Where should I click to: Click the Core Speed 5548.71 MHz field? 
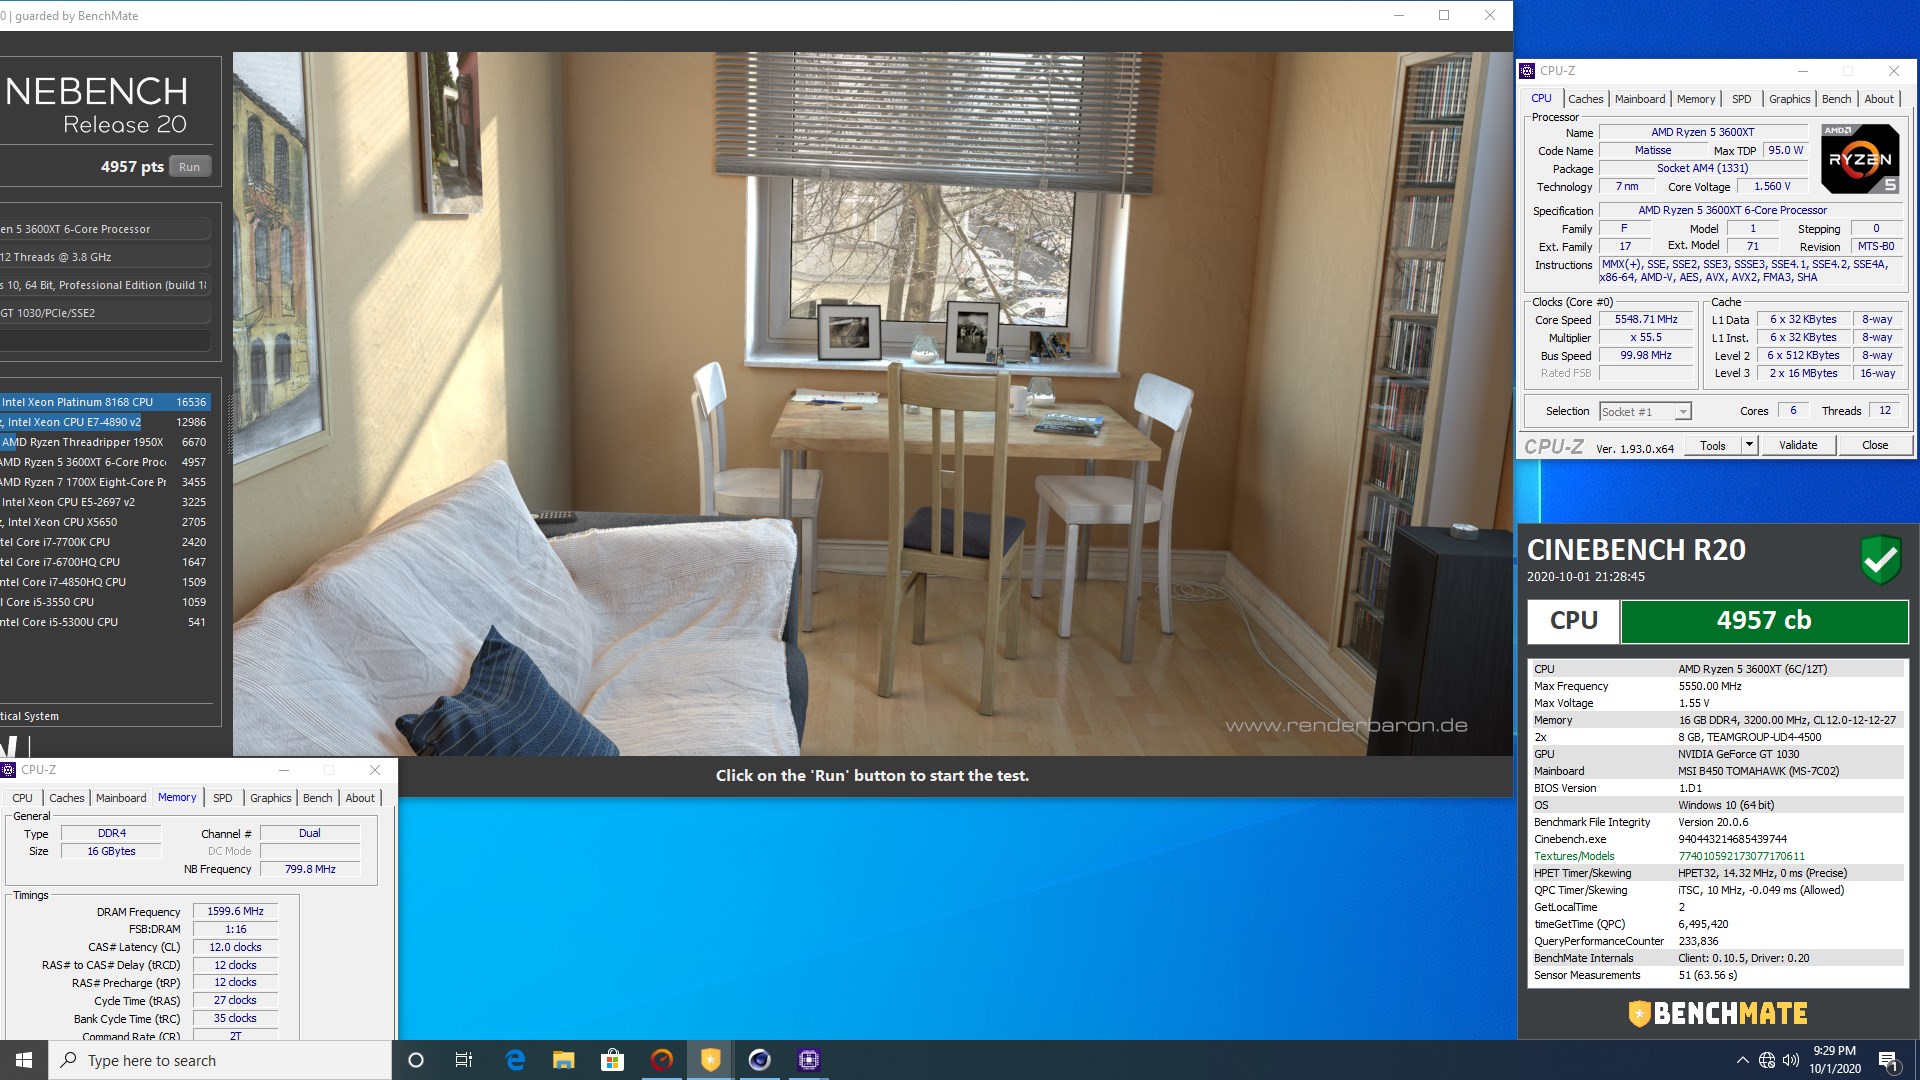tap(1646, 320)
